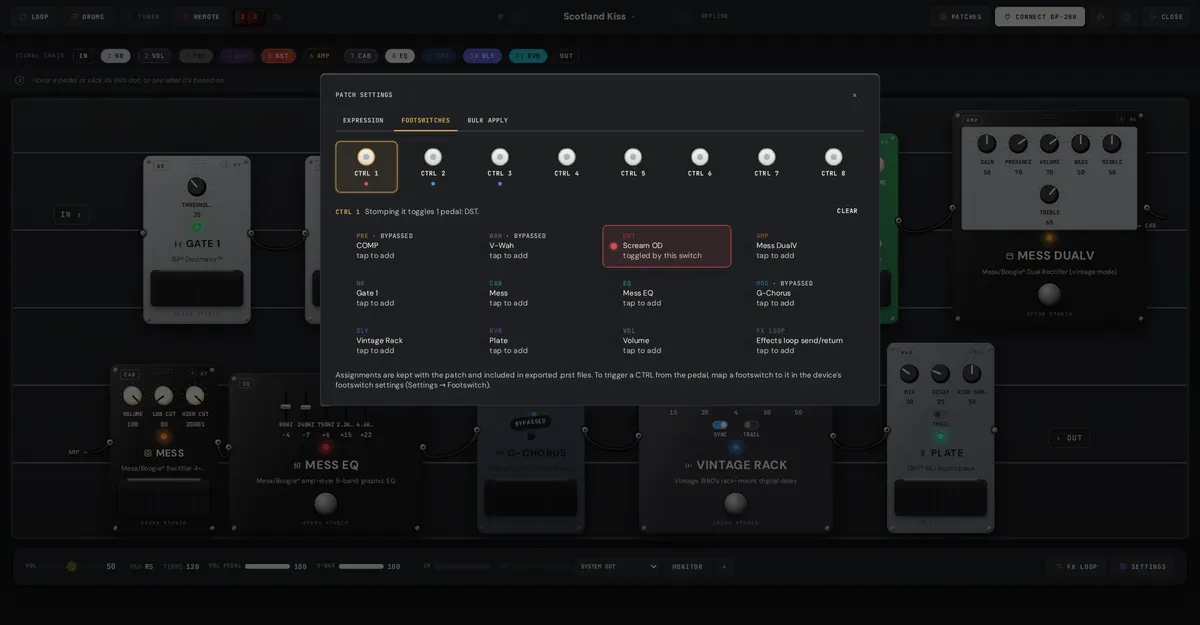Image resolution: width=1200 pixels, height=625 pixels.
Task: Add COMP pedal to CTRL 1
Action: [x=398, y=246]
